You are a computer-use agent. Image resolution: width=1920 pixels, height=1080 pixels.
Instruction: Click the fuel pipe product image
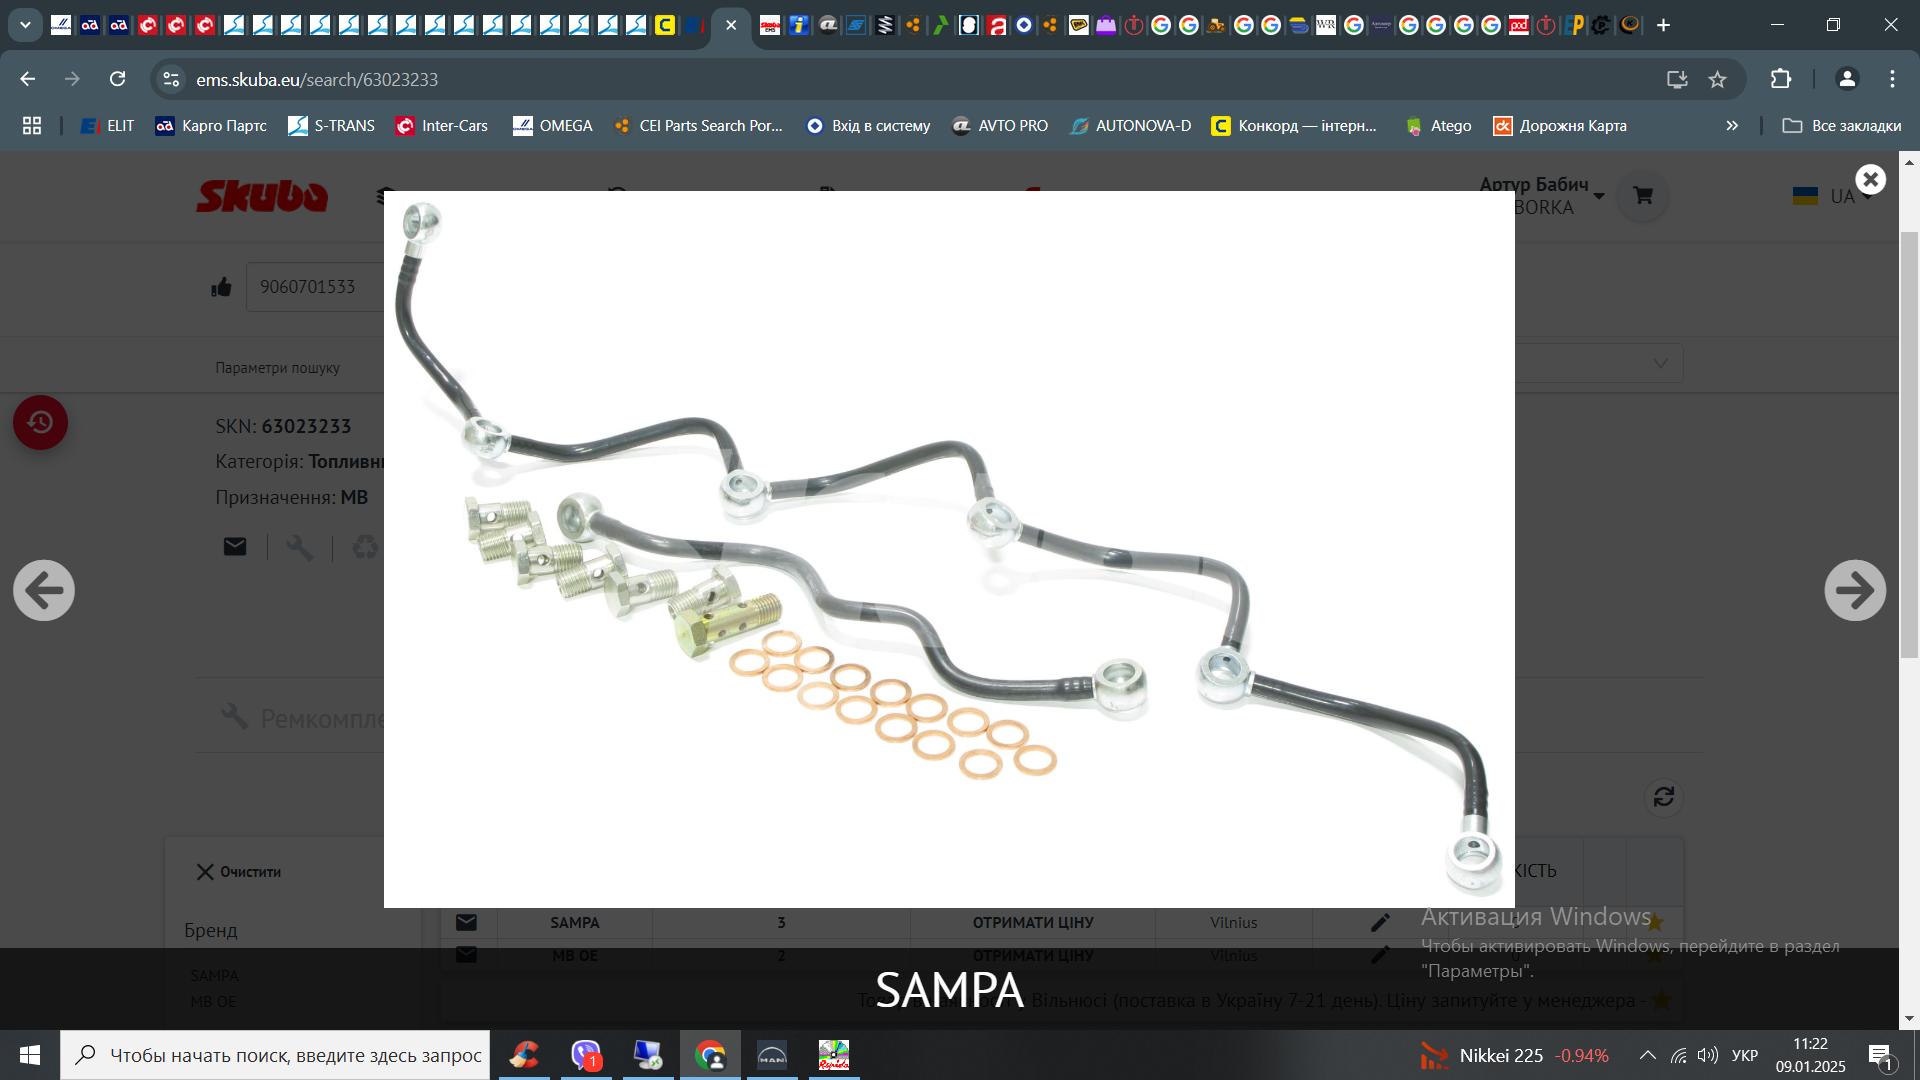pos(949,549)
